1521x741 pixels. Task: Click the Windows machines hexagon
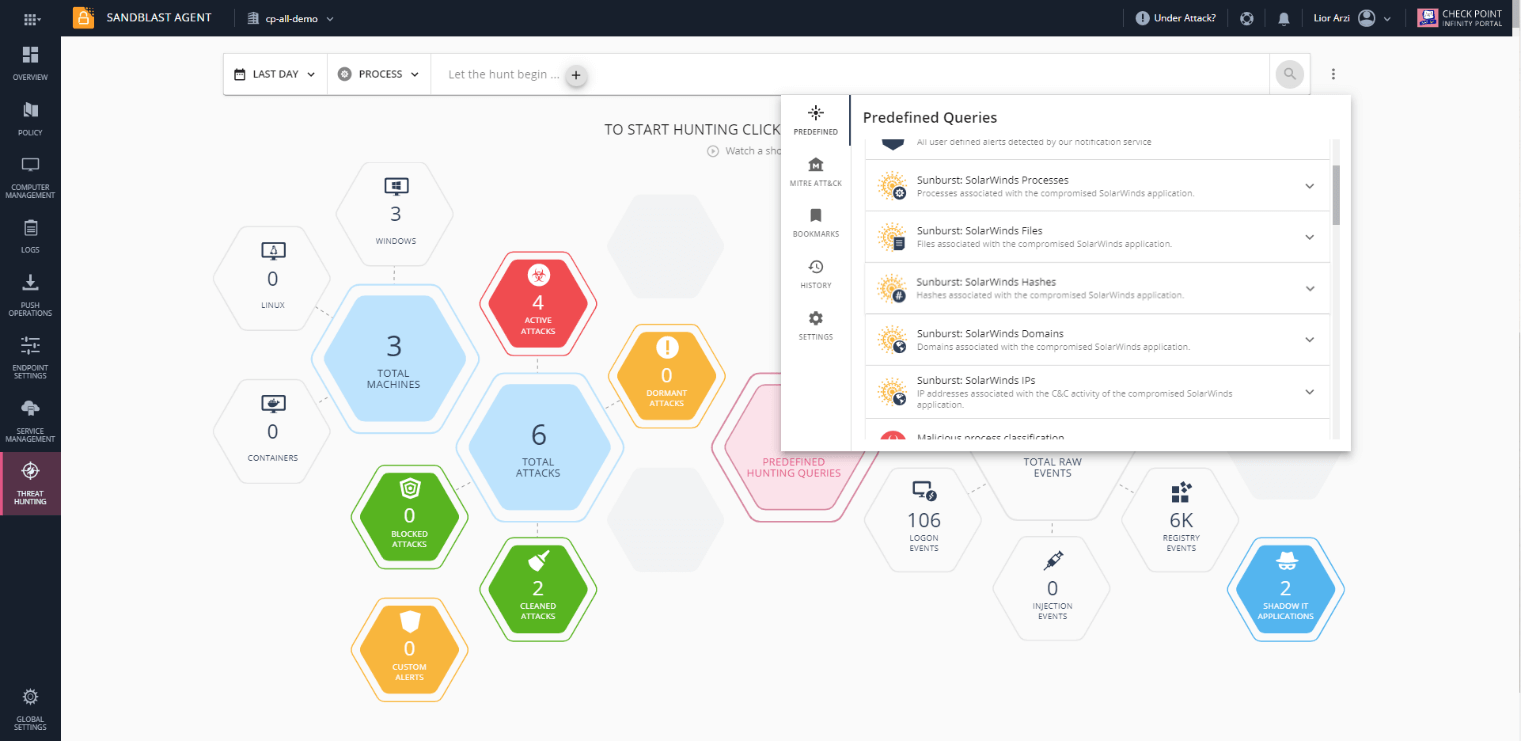pyautogui.click(x=395, y=214)
